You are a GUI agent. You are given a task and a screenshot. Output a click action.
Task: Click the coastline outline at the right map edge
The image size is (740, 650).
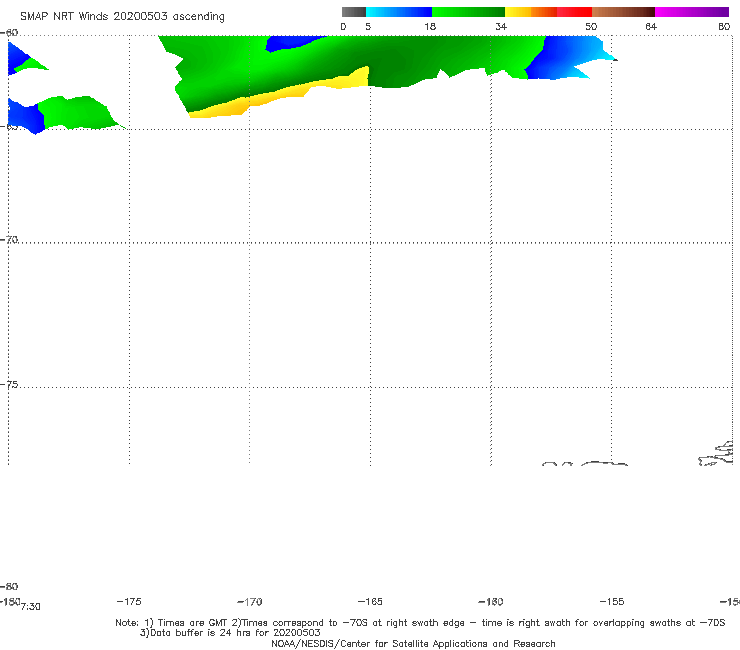716,454
